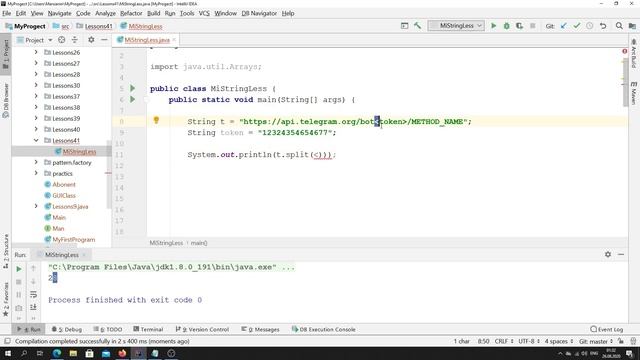Expand the Lessons30 folder
Image resolution: width=640 pixels, height=360 pixels.
[36, 85]
